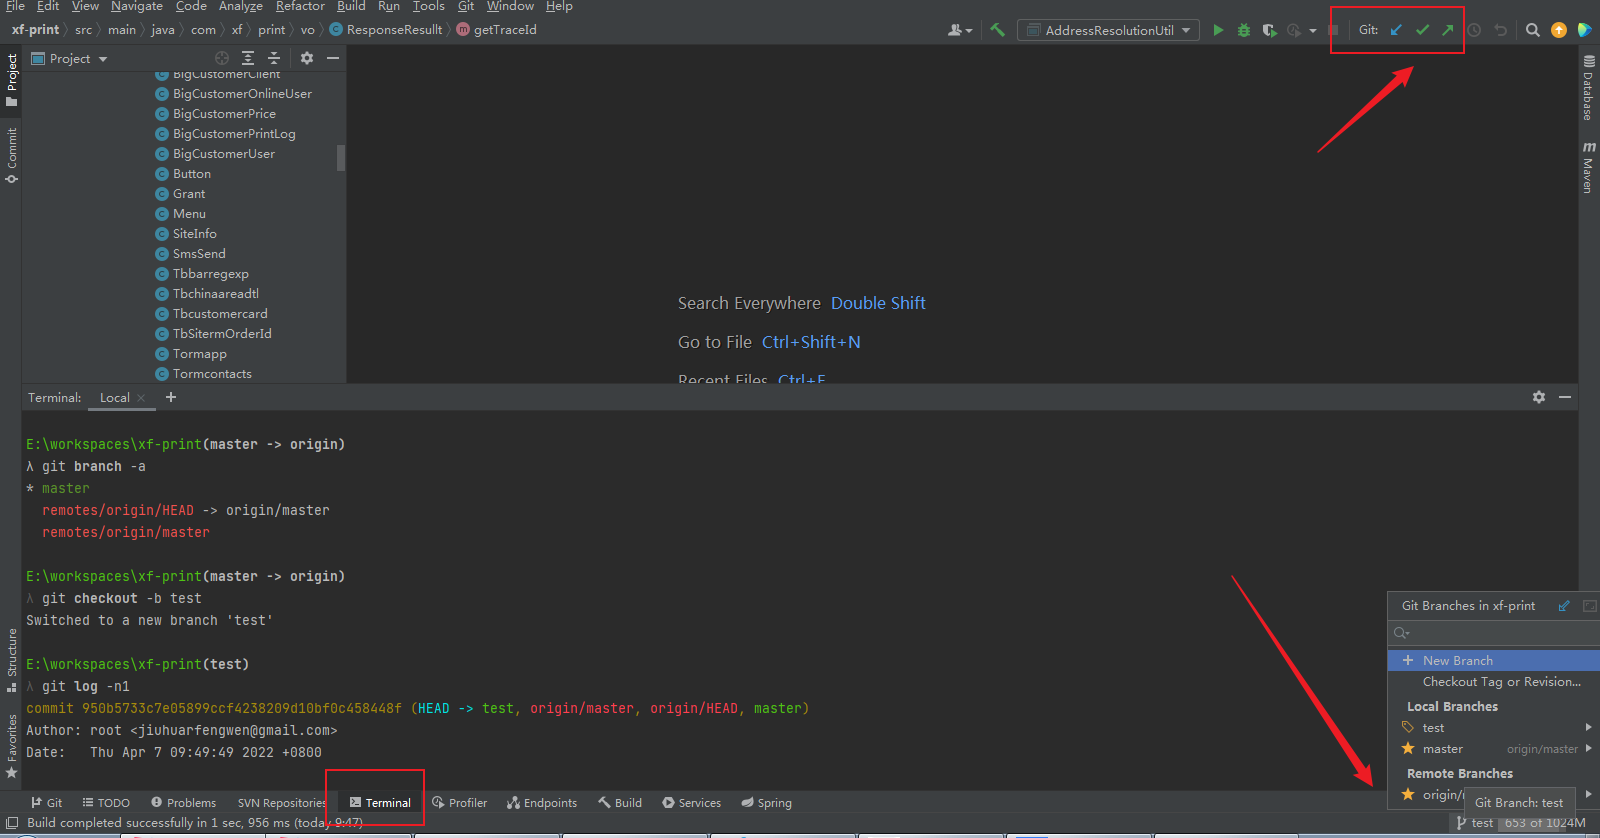Click ResponseResult in the breadcrumb bar
The height and width of the screenshot is (838, 1600).
pos(386,30)
